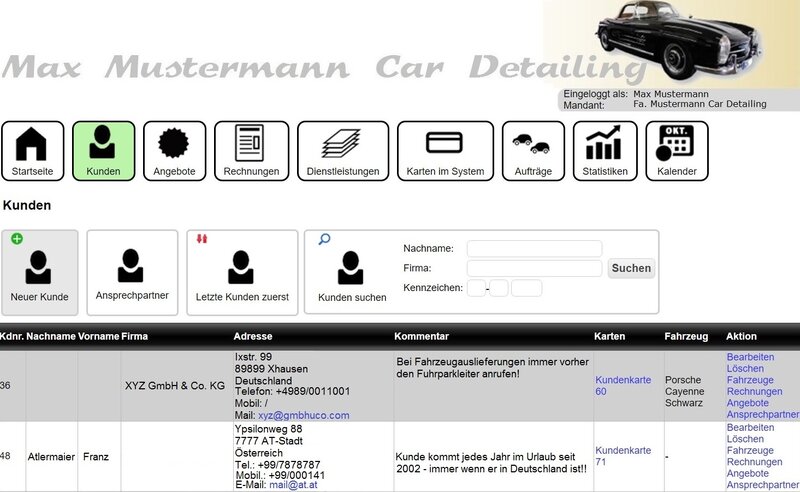Open the Startseite home icon
This screenshot has height=492, width=800.
pyautogui.click(x=32, y=152)
